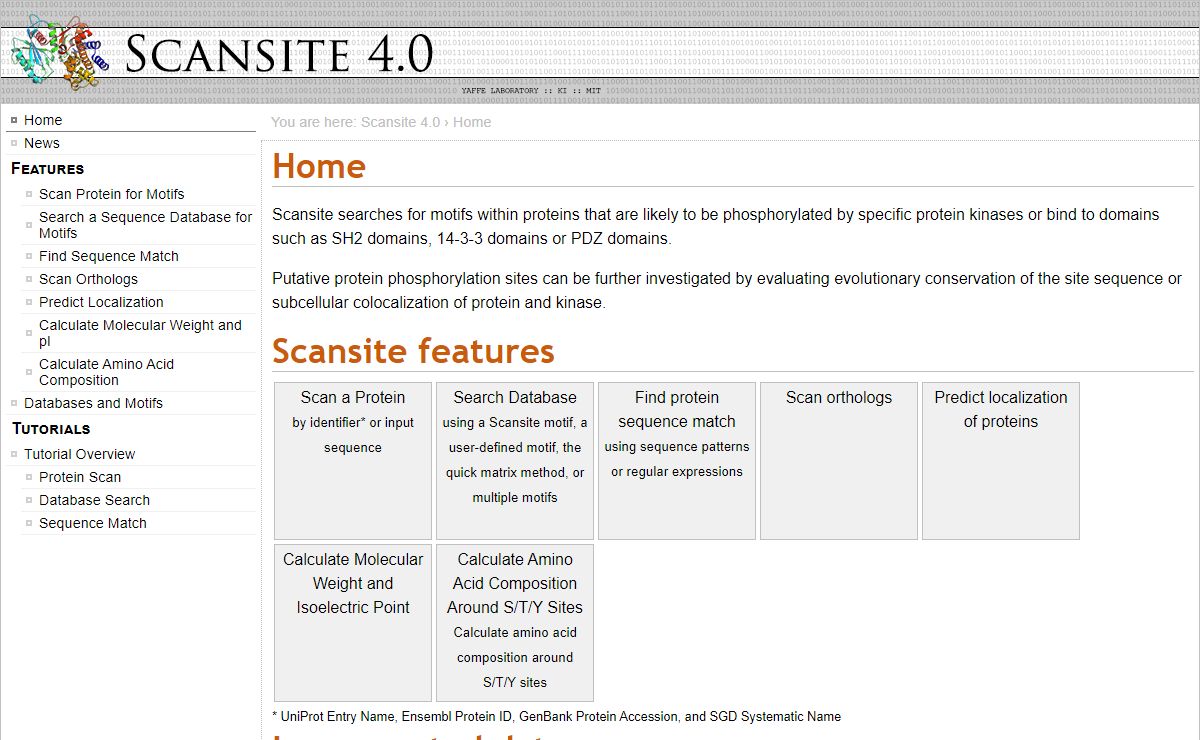
Task: Click the Features sidebar heading
Action: click(x=47, y=169)
